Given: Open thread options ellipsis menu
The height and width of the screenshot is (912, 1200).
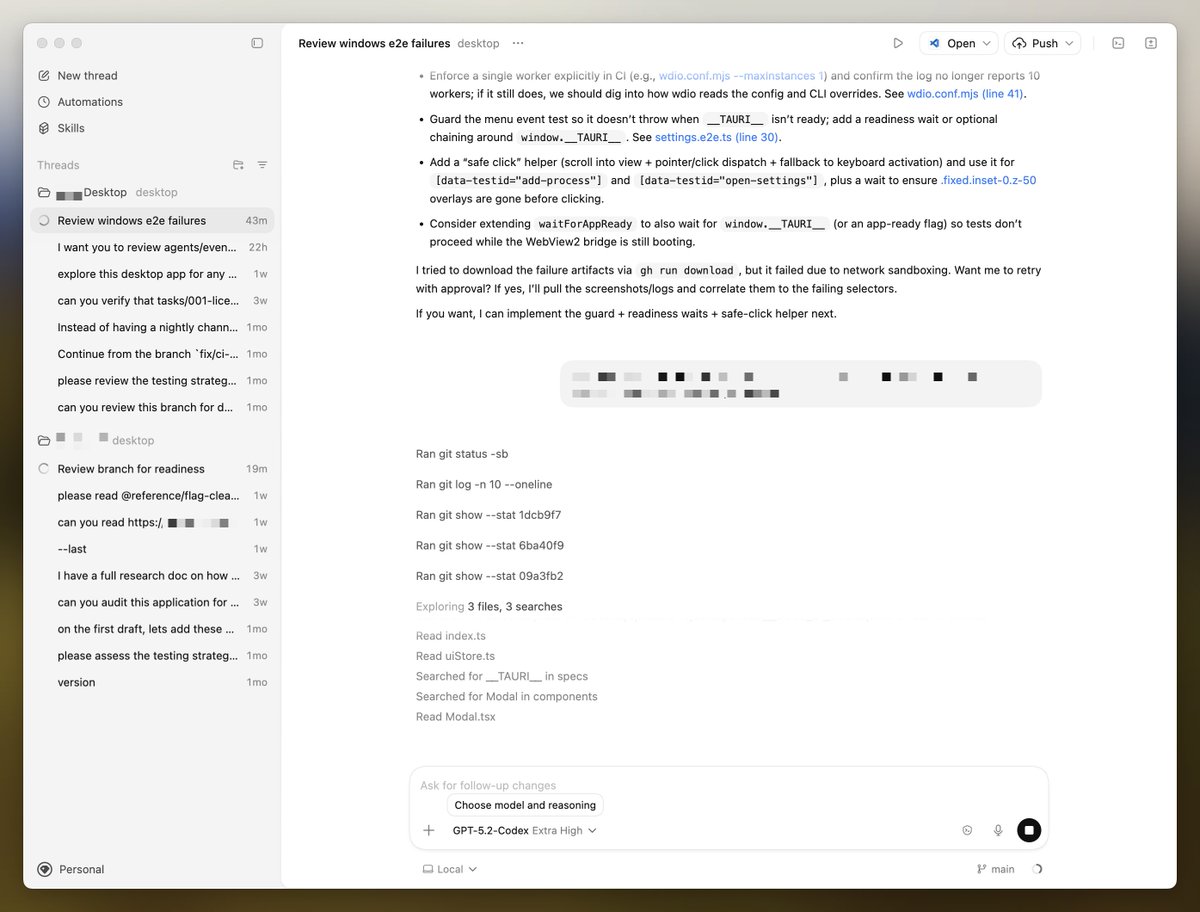Looking at the screenshot, I should click(517, 43).
